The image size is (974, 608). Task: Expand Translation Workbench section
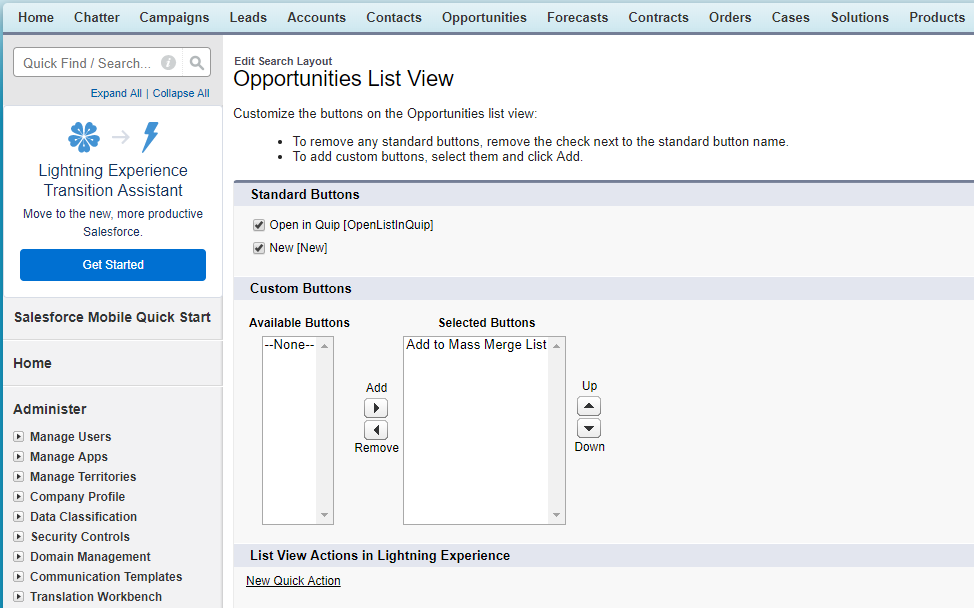[19, 597]
